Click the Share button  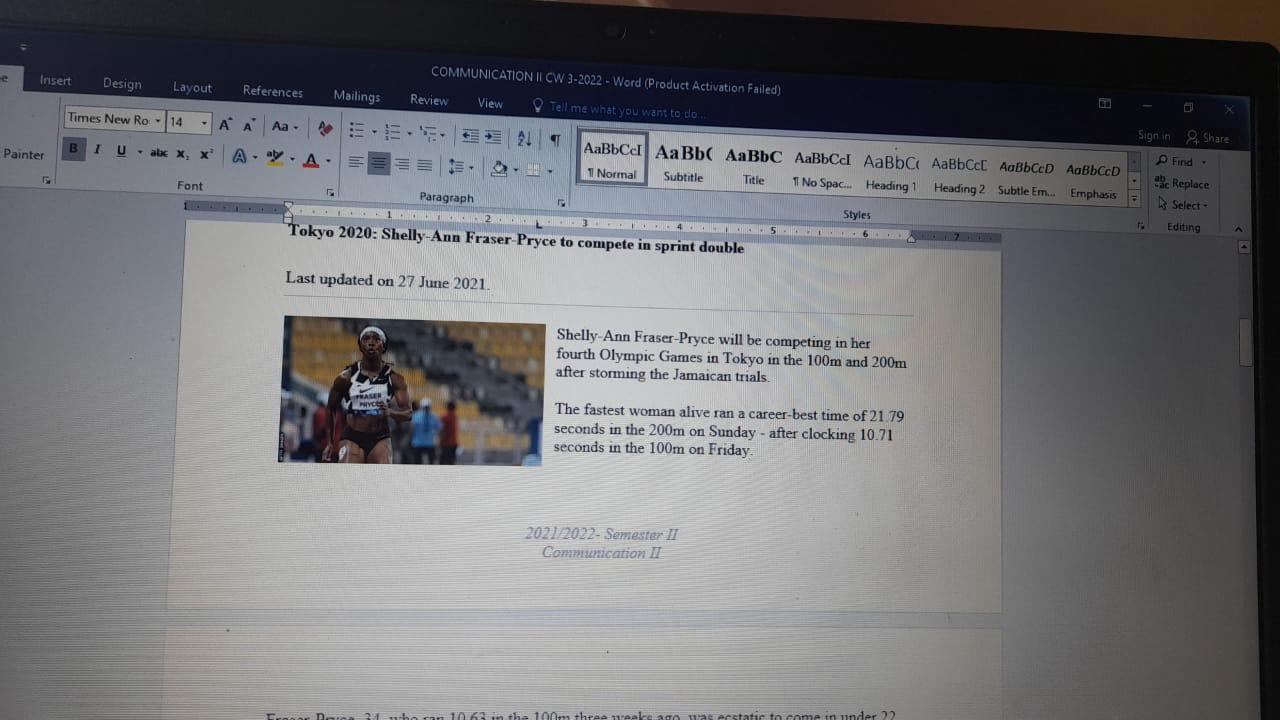[x=1208, y=138]
